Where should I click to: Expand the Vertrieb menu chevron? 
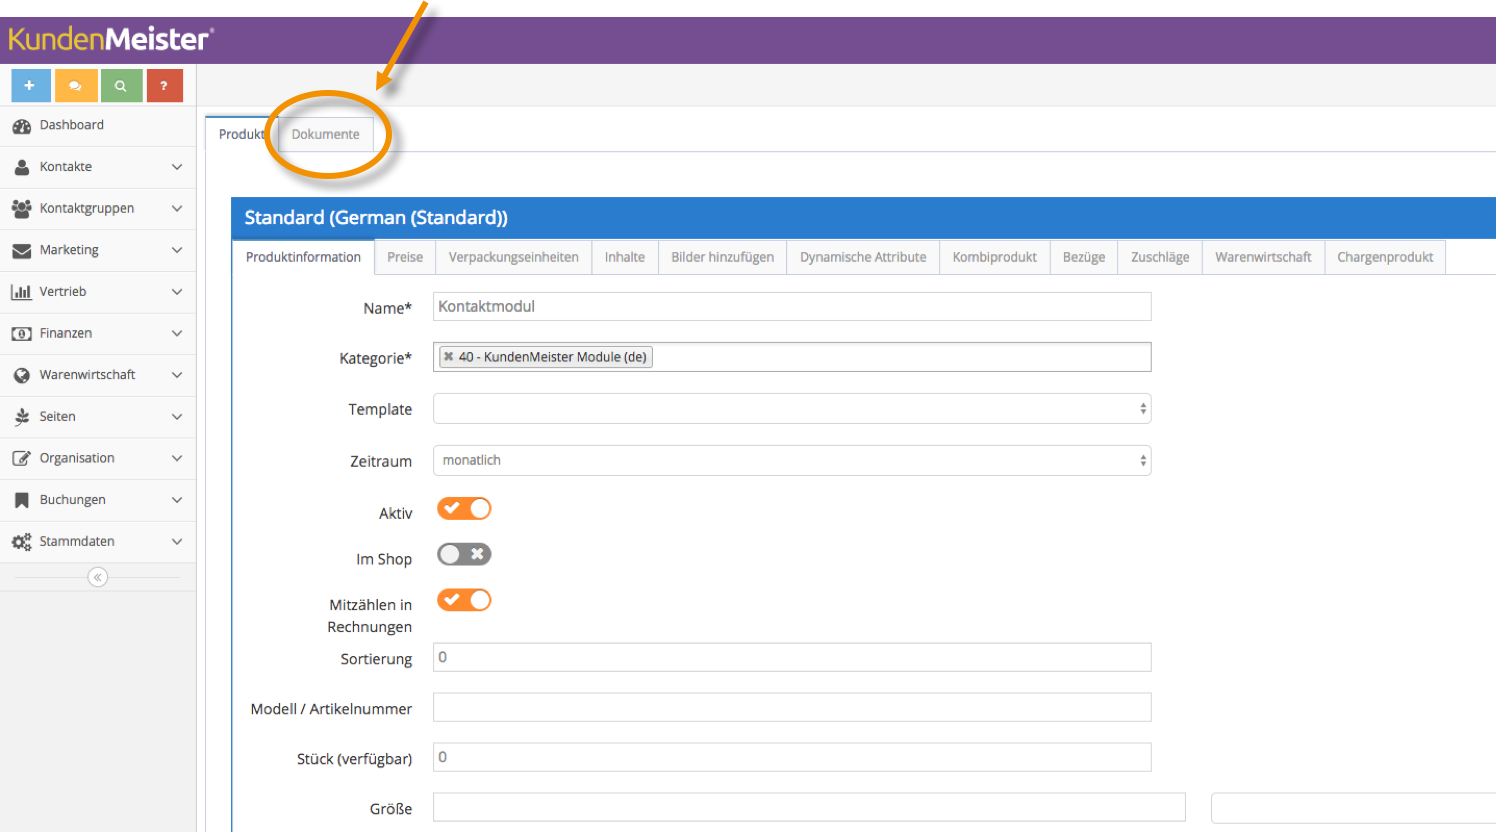177,292
